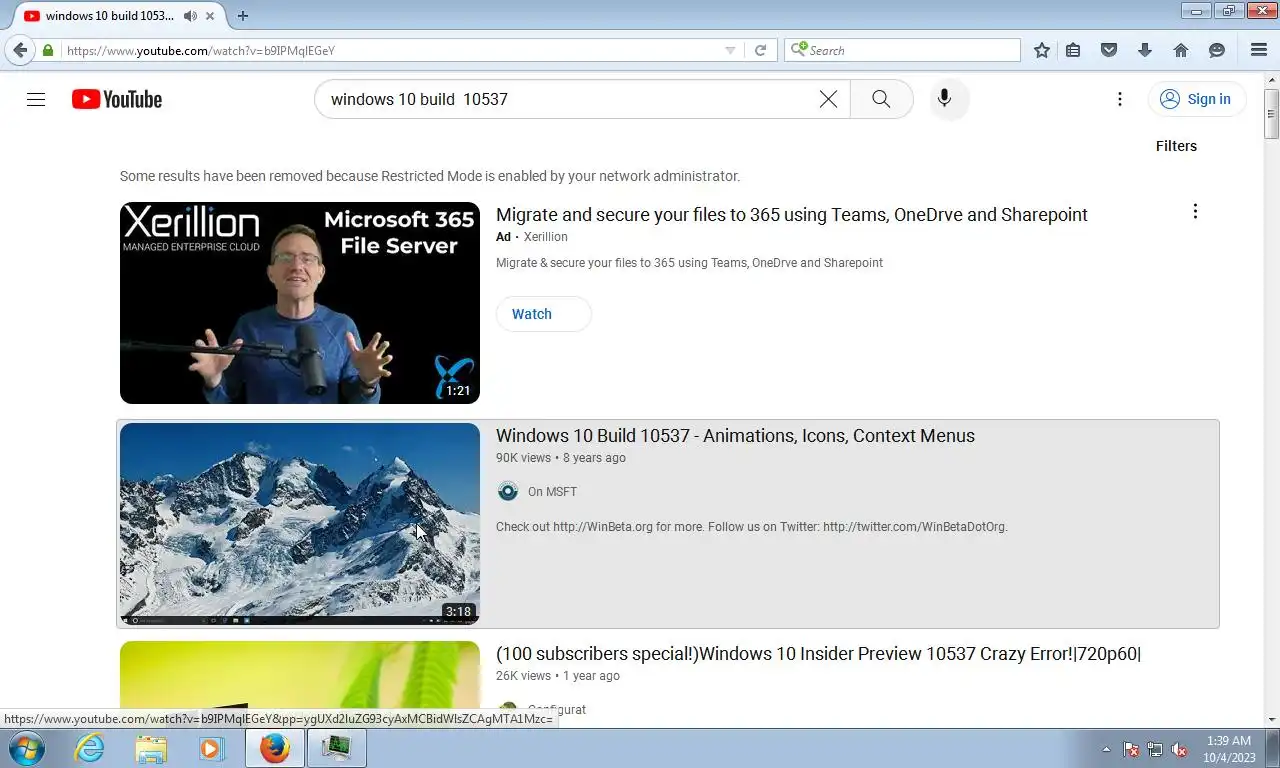Open a new tab with plus button

[243, 16]
